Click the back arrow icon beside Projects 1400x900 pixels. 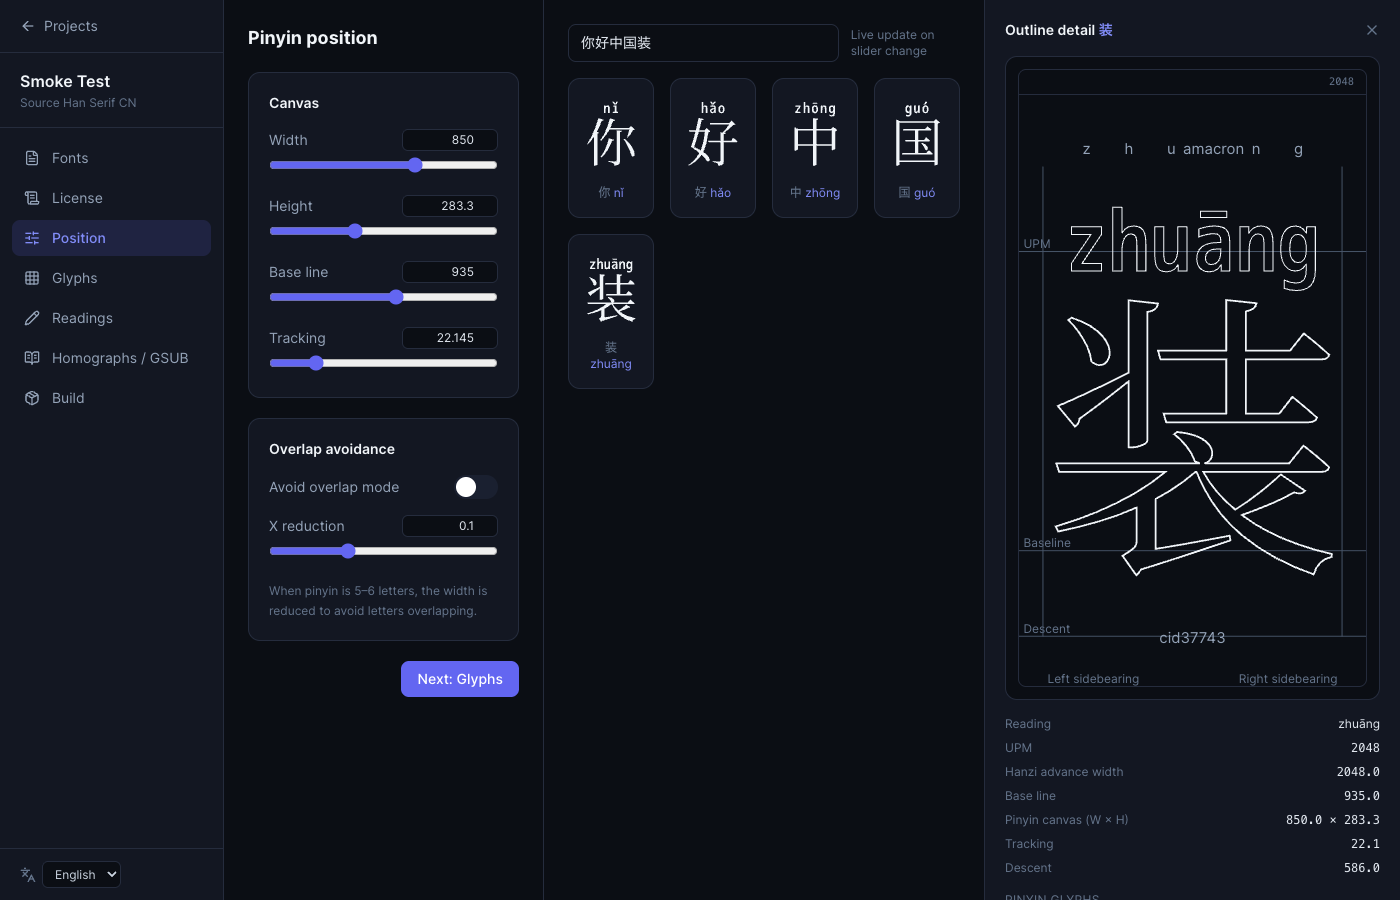pyautogui.click(x=28, y=26)
